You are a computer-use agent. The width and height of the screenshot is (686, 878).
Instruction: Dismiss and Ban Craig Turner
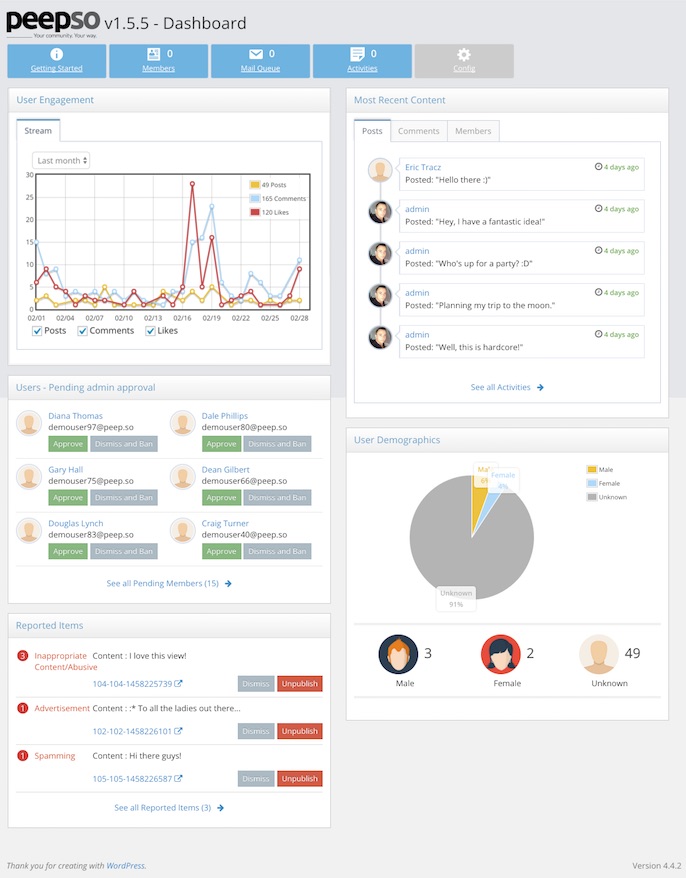[x=277, y=552]
